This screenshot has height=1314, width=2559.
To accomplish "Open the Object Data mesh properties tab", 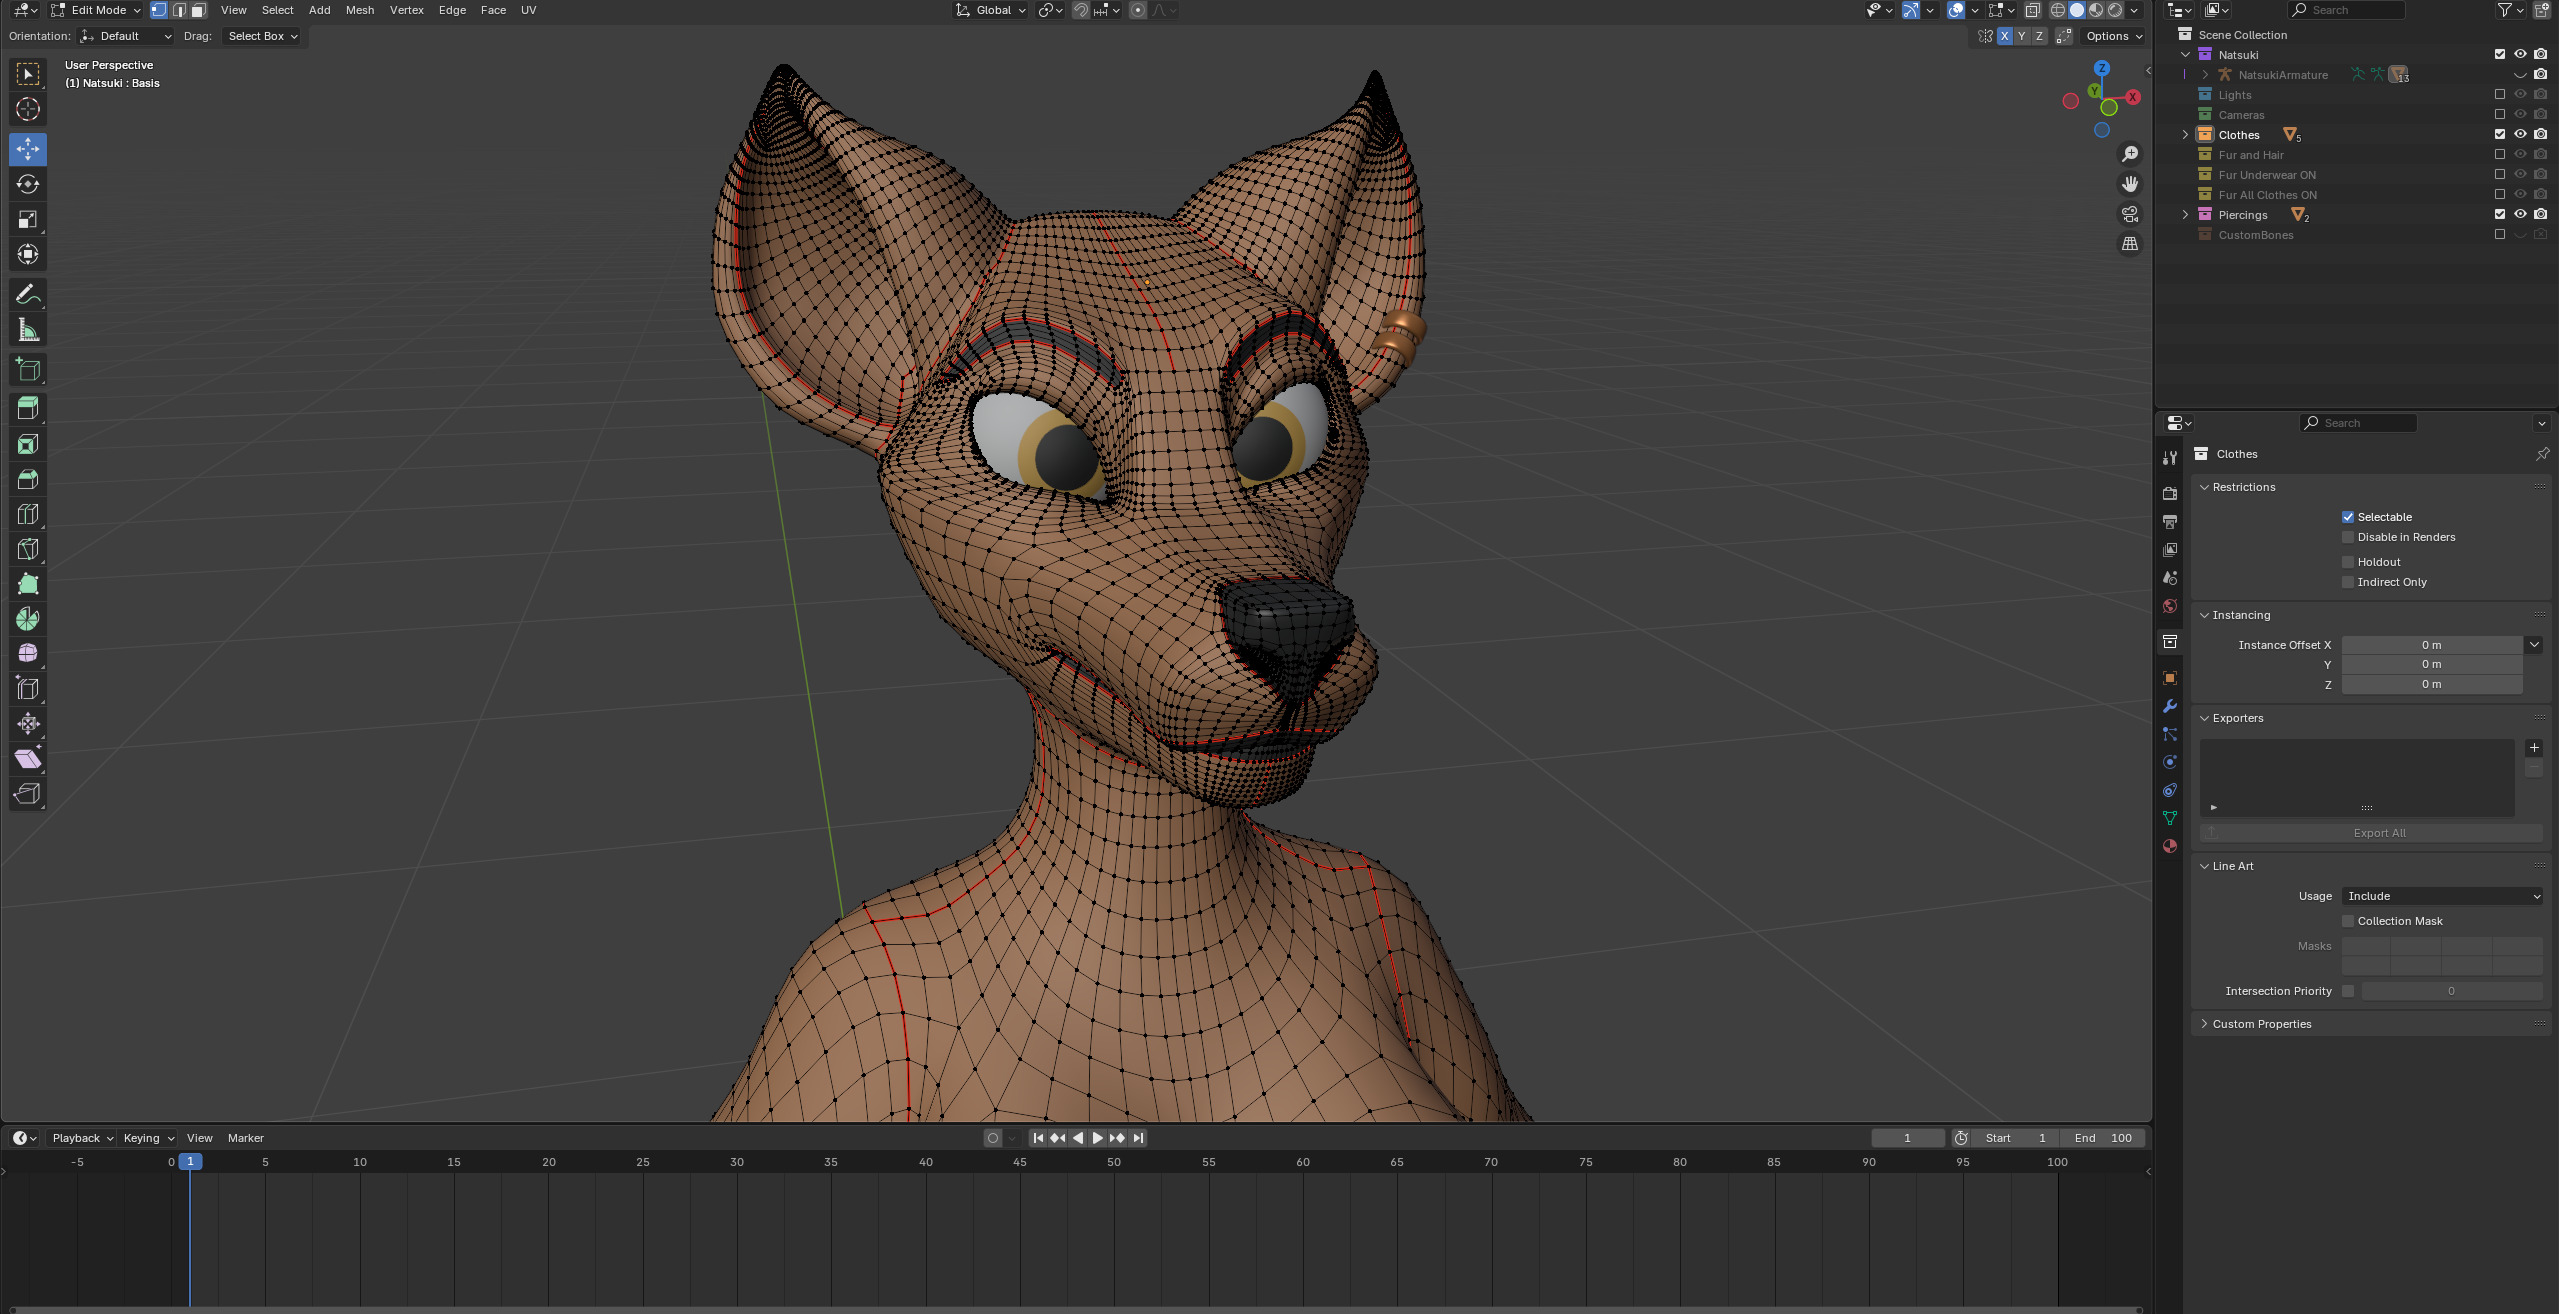I will click(x=2169, y=818).
